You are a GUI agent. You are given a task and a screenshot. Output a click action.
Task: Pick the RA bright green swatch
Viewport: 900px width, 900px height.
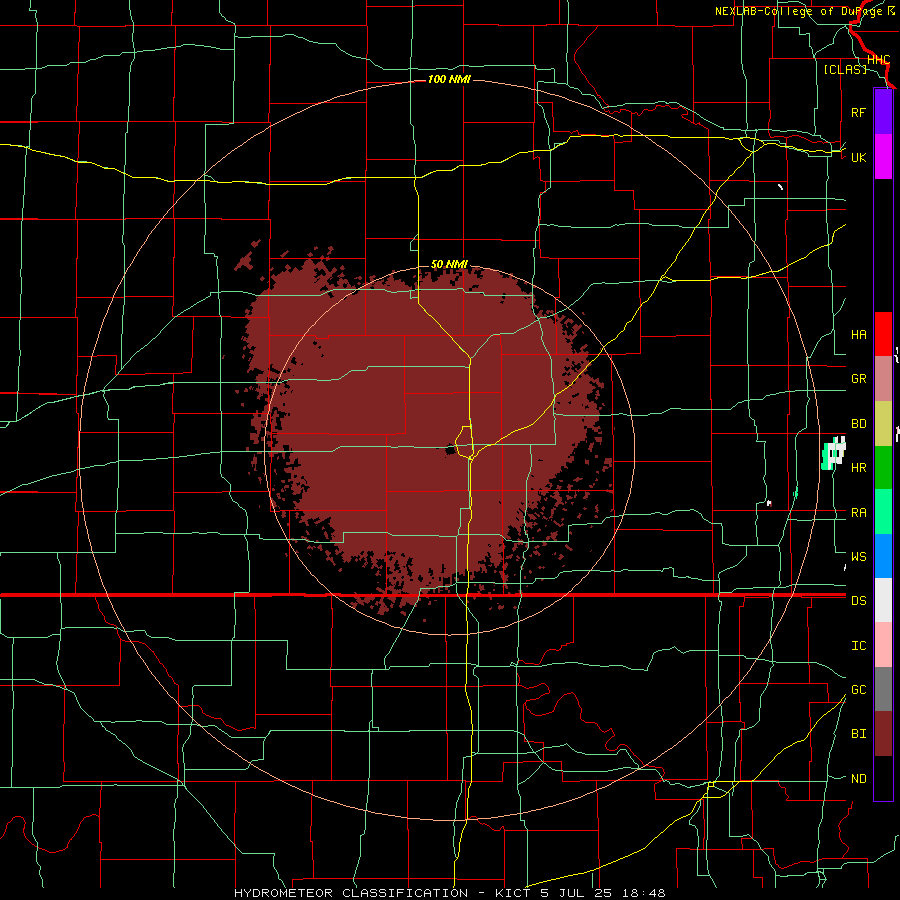tap(883, 512)
